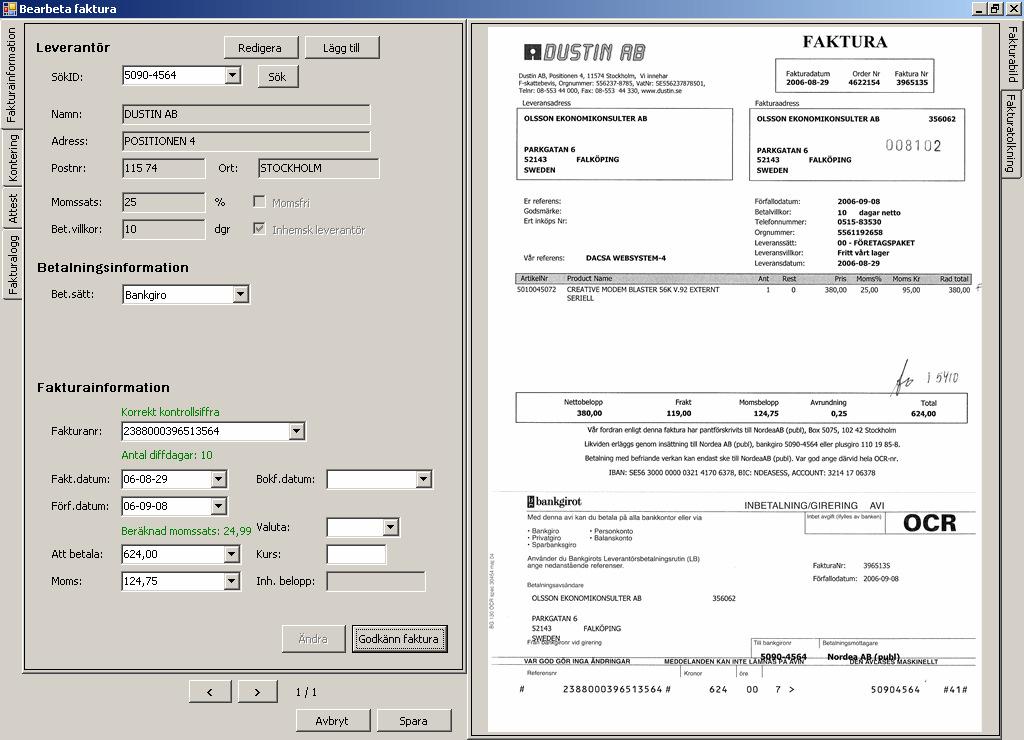The width and height of the screenshot is (1024, 740).
Task: Click the Betalningsinformation heading
Action: [x=113, y=268]
